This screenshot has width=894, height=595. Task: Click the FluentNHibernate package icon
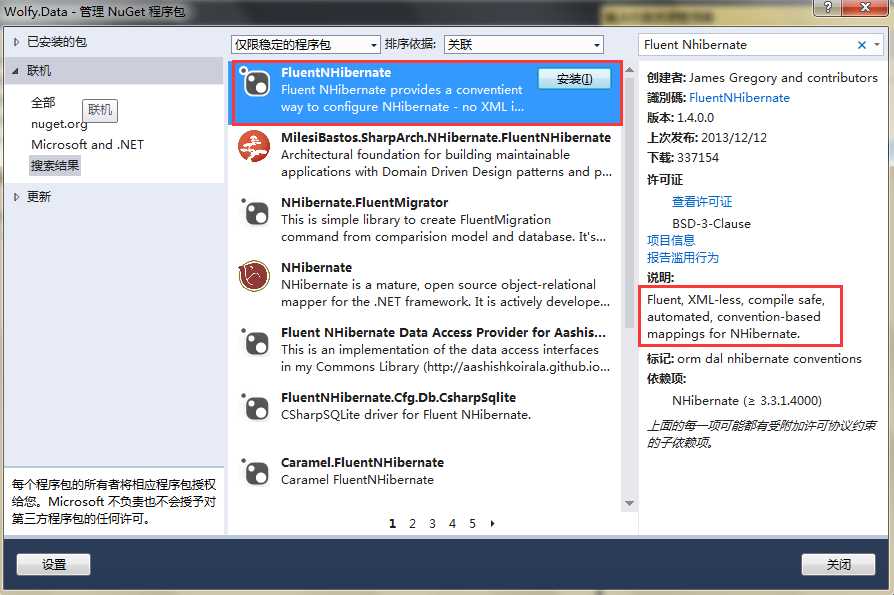coord(255,83)
